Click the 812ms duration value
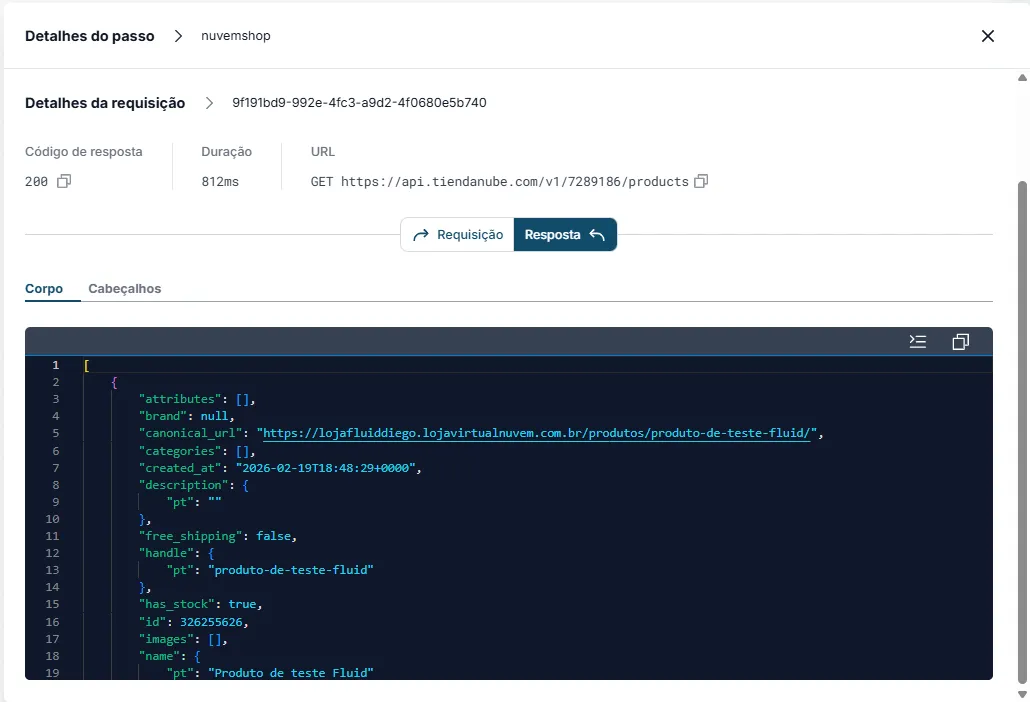1030x702 pixels. [220, 182]
